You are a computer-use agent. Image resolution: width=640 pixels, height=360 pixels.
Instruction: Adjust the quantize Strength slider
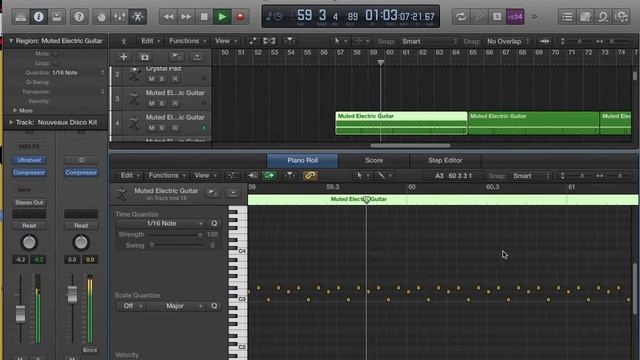click(176, 235)
